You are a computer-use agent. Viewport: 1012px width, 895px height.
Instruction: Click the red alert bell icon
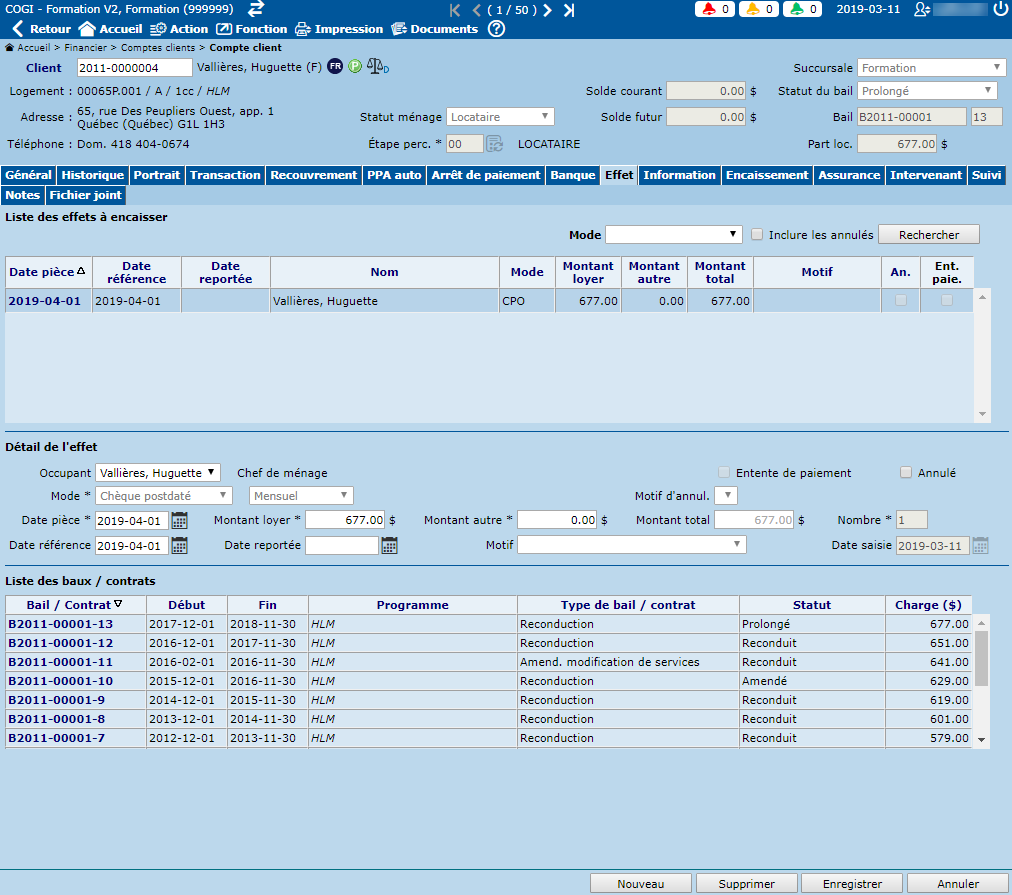point(710,10)
